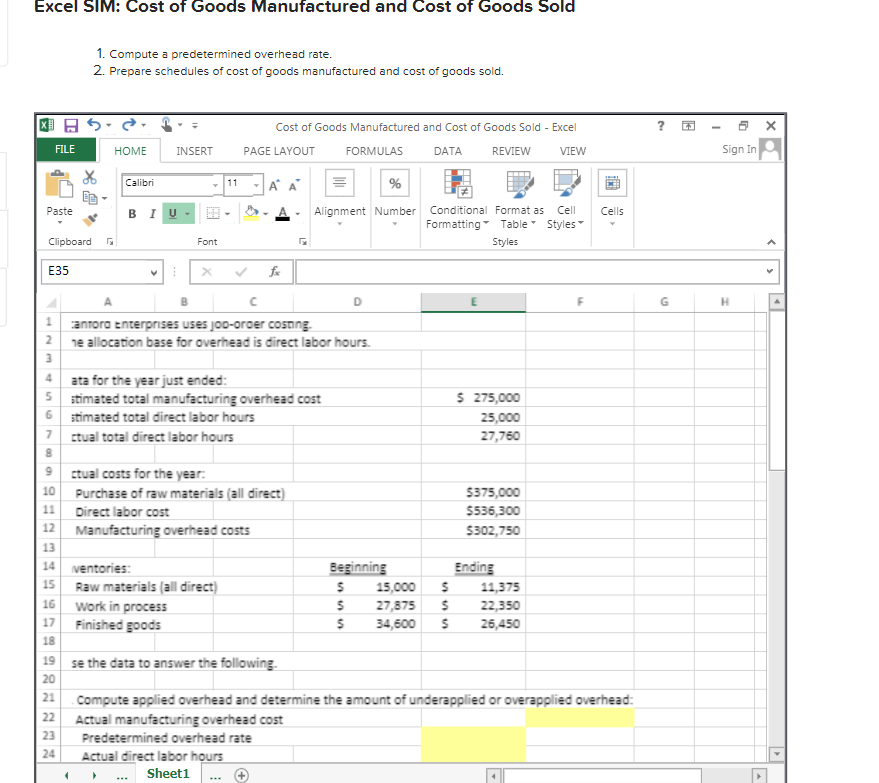Click the Copy icon
Screen dimensions: 879x783
[90, 197]
